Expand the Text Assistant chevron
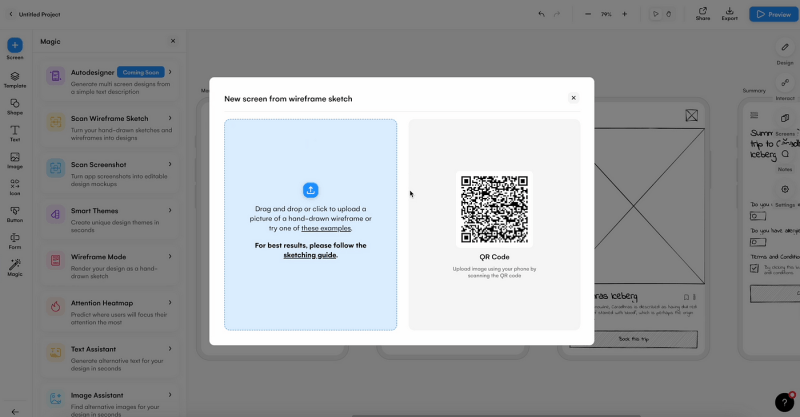 pyautogui.click(x=170, y=349)
